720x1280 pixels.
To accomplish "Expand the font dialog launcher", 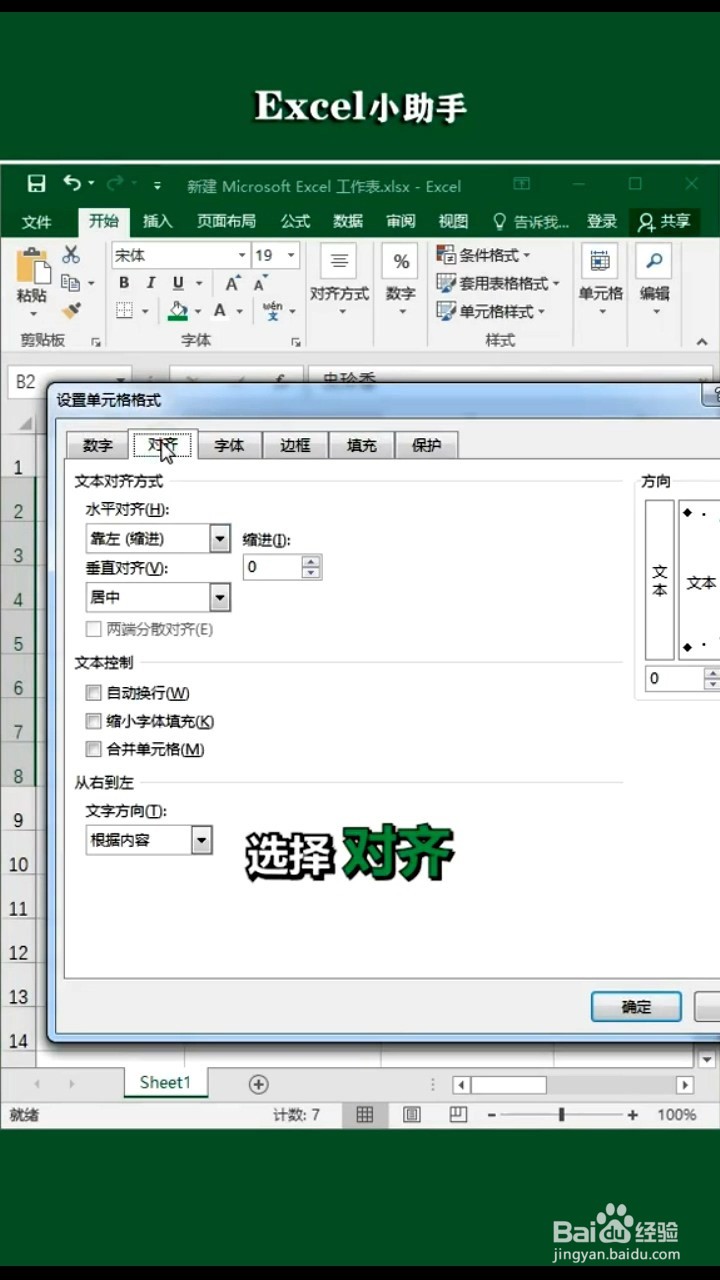I will 296,342.
